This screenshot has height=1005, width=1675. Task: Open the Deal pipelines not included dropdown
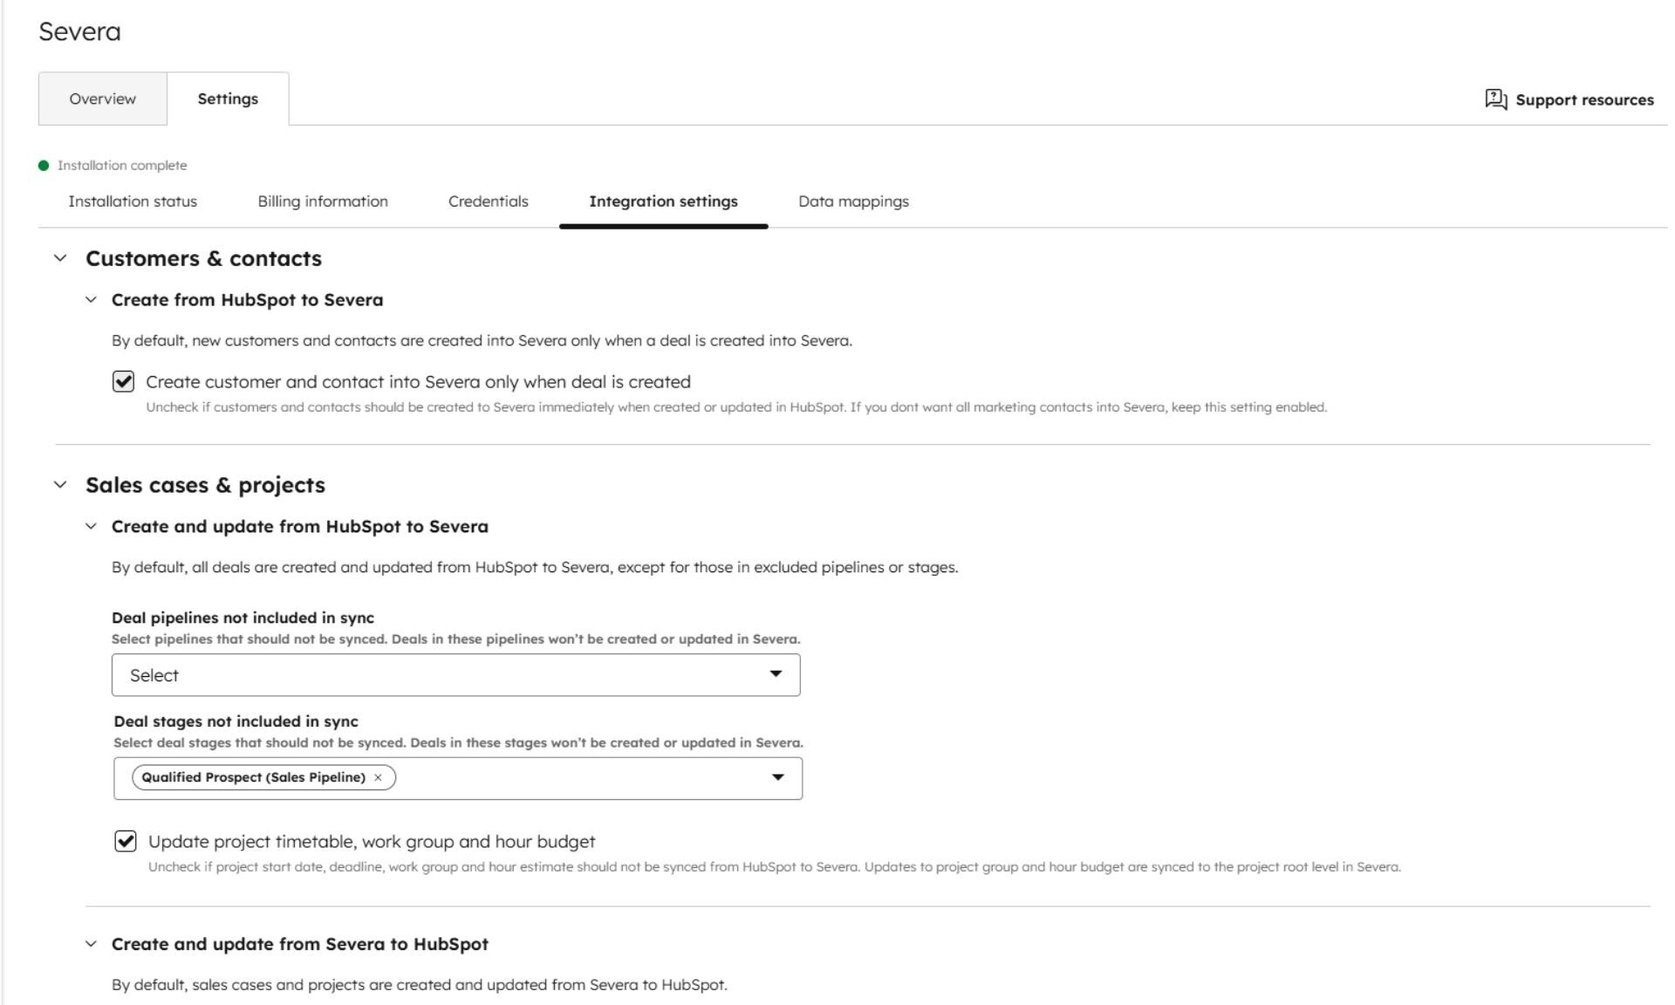pyautogui.click(x=456, y=675)
